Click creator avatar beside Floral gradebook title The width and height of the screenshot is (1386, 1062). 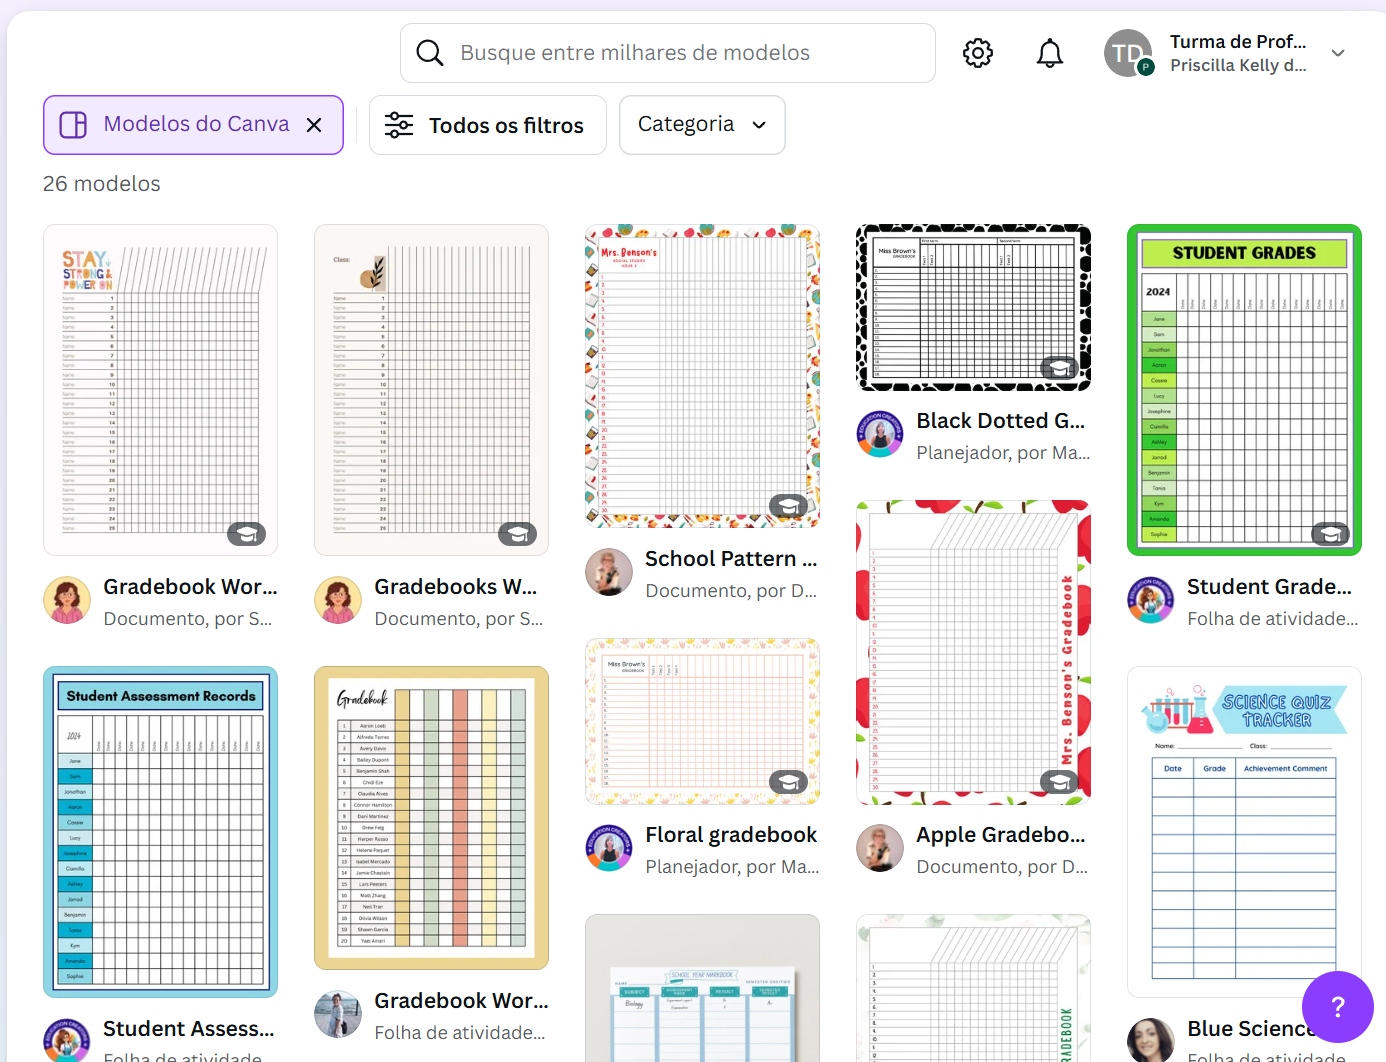pyautogui.click(x=609, y=848)
